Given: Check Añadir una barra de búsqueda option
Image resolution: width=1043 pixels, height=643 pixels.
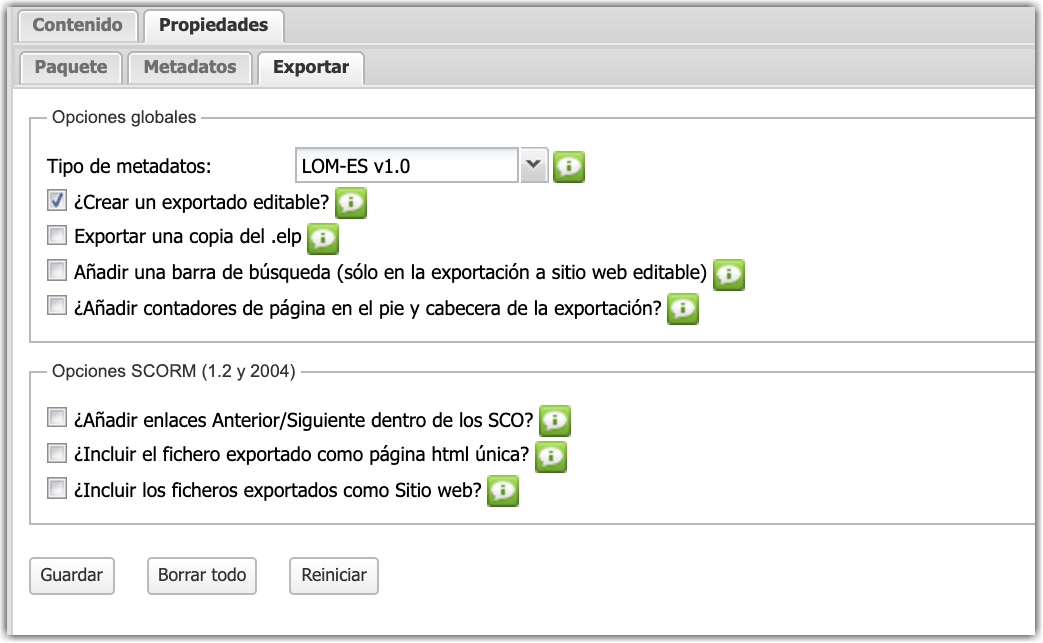Looking at the screenshot, I should pos(57,272).
